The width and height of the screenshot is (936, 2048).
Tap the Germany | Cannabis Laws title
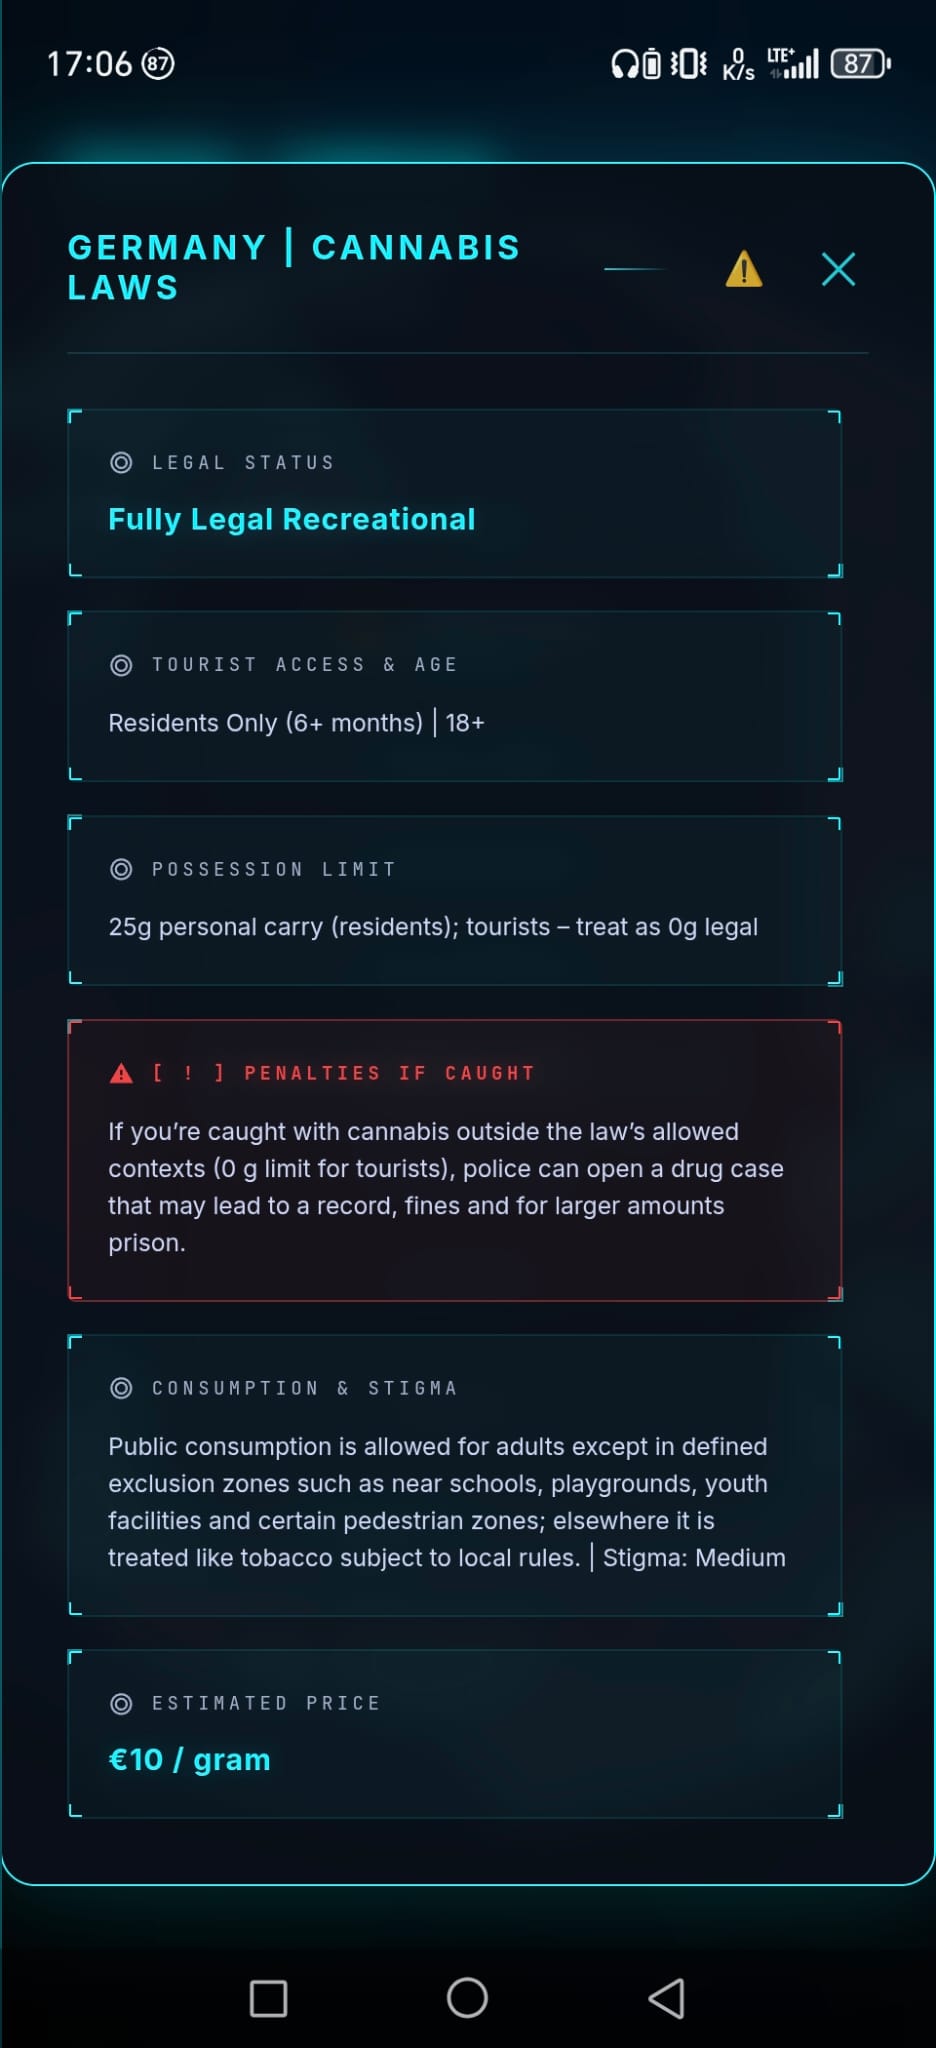click(x=294, y=267)
